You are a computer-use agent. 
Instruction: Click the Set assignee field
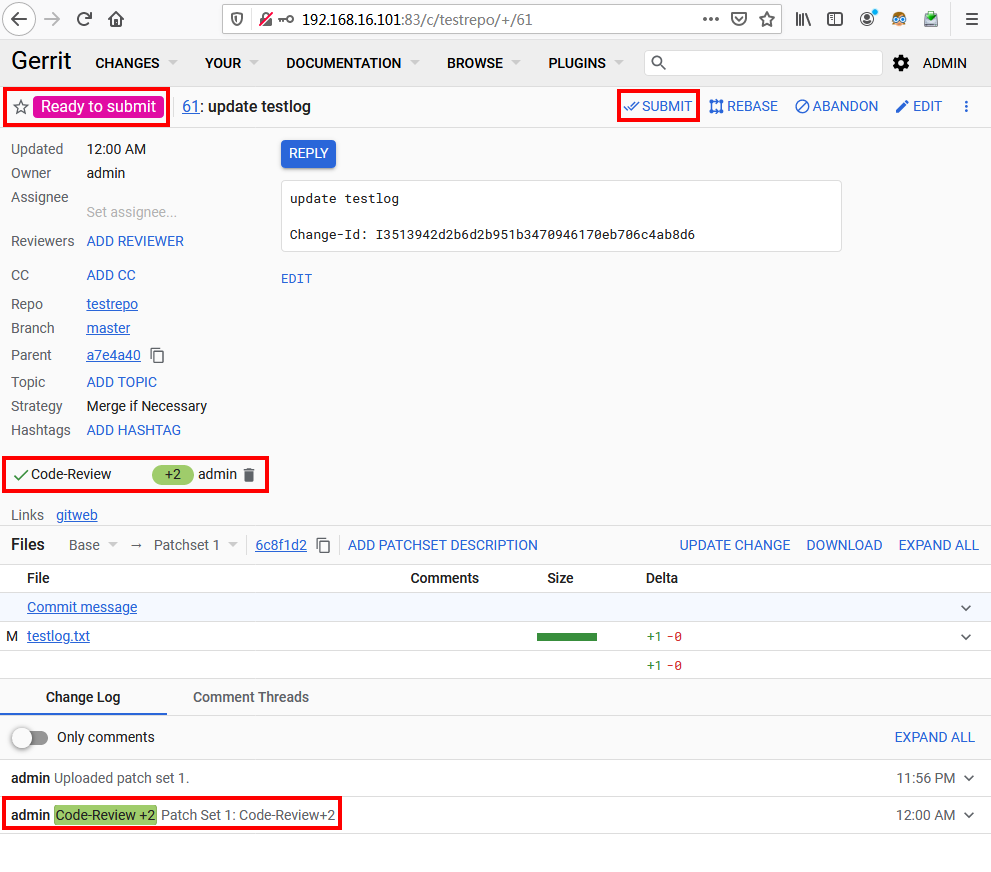point(131,212)
